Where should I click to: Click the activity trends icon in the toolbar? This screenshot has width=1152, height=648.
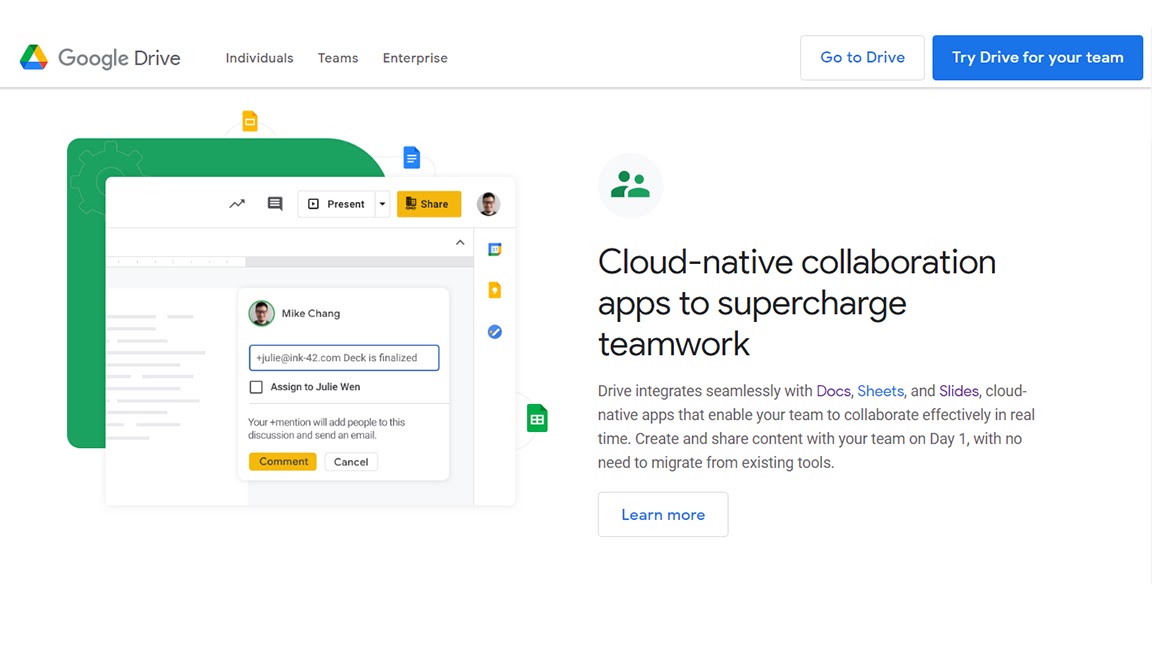pos(237,203)
